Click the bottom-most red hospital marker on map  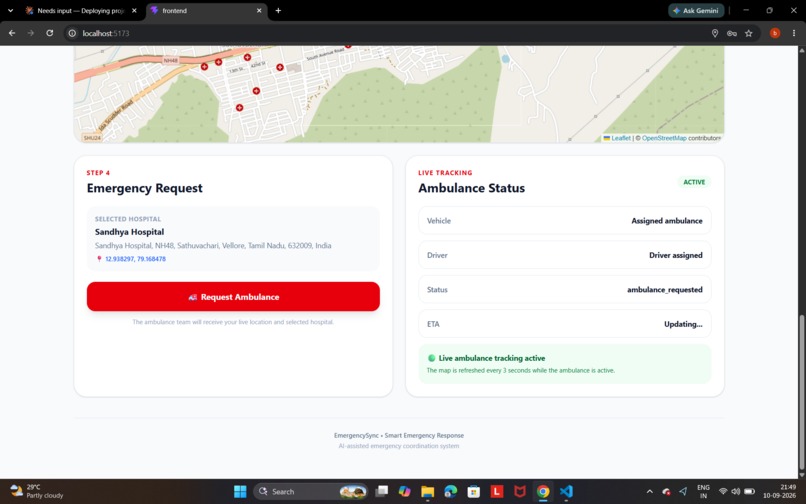click(x=240, y=107)
